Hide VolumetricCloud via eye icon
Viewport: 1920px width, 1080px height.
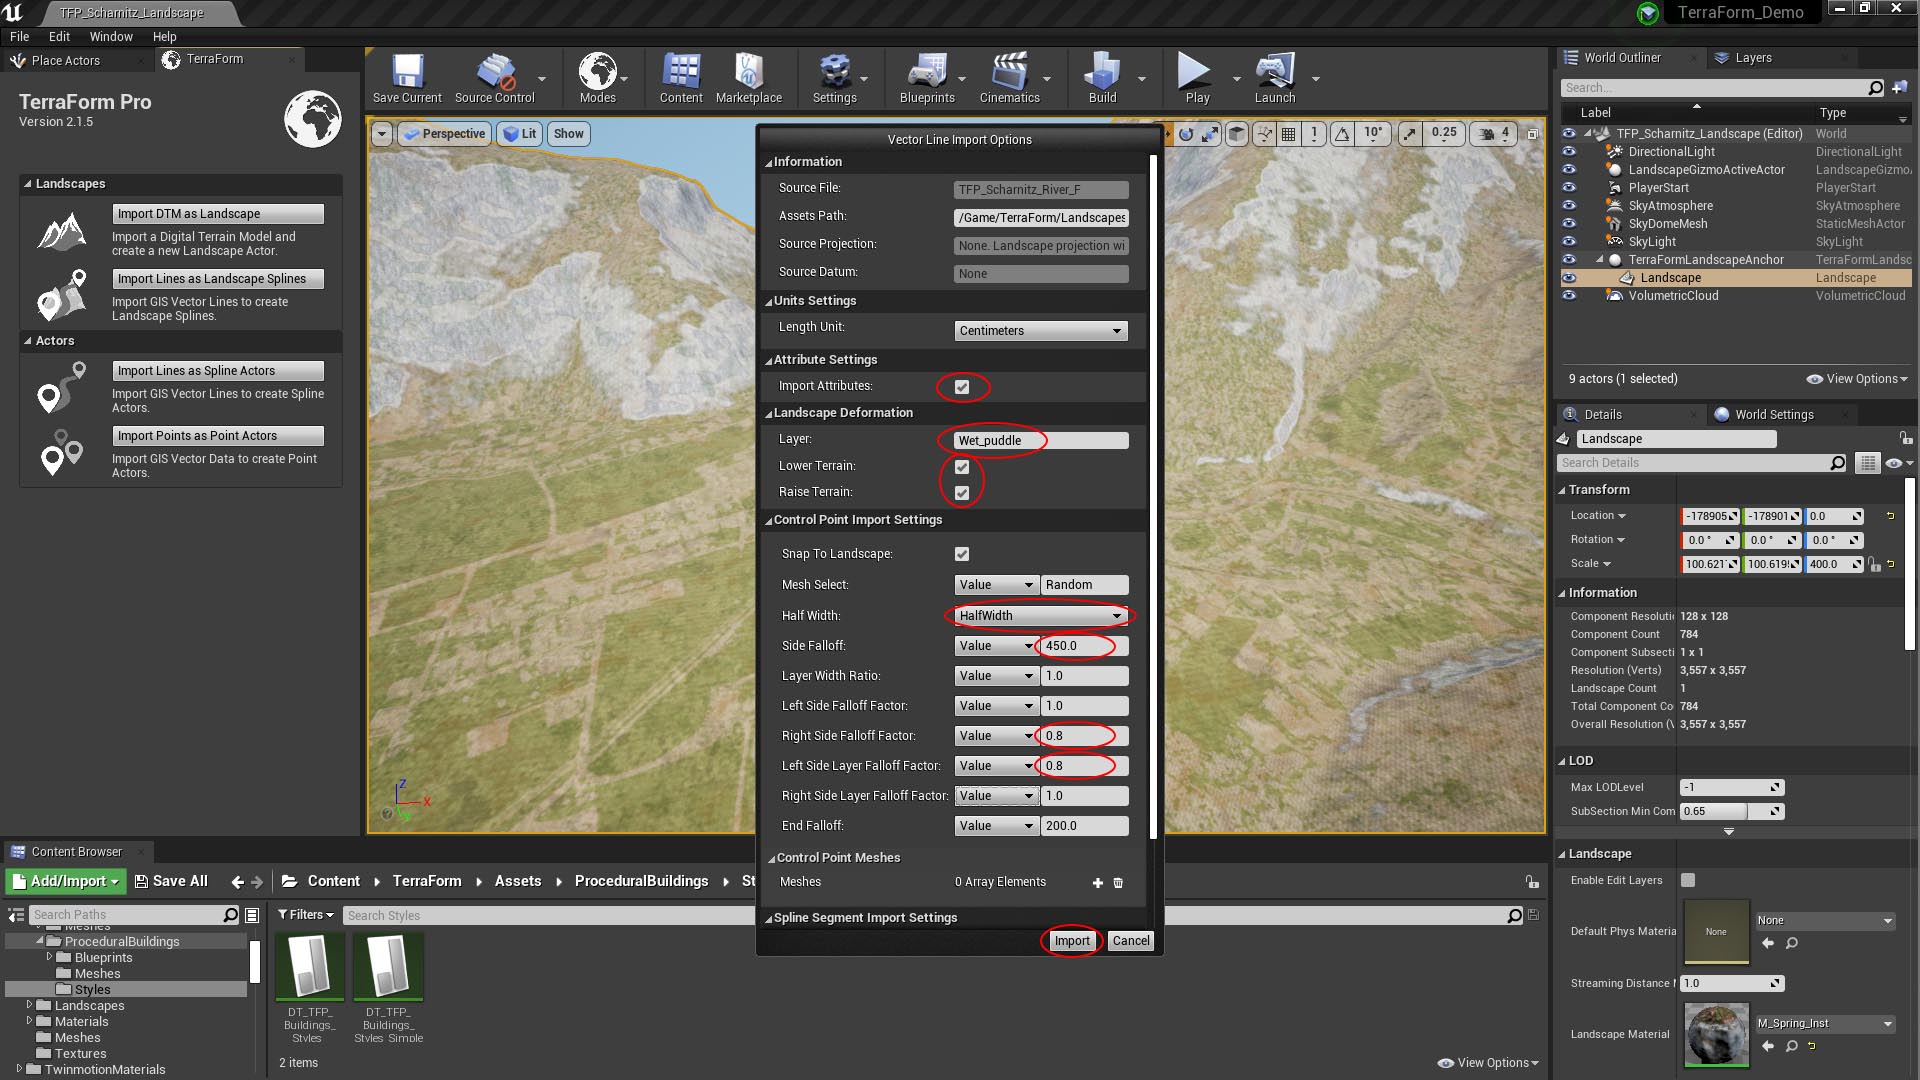pyautogui.click(x=1569, y=296)
